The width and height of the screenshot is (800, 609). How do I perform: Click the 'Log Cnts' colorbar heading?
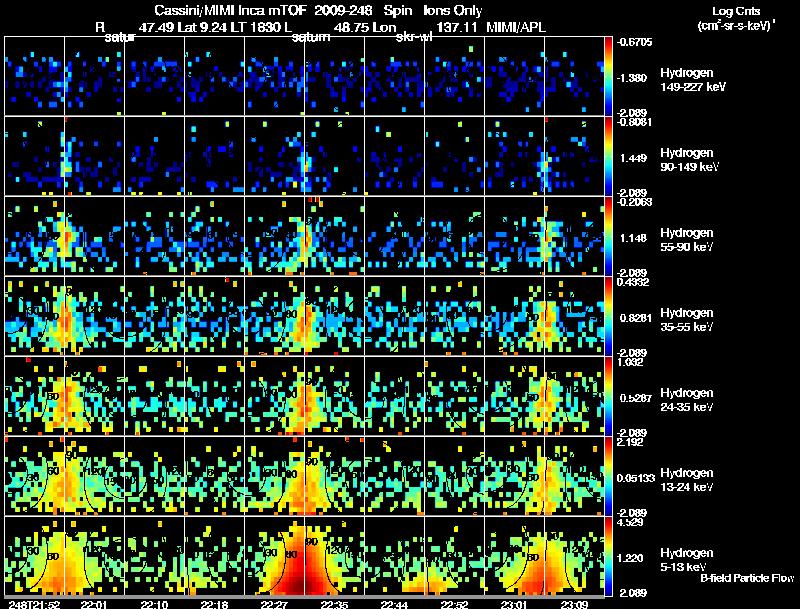point(736,11)
